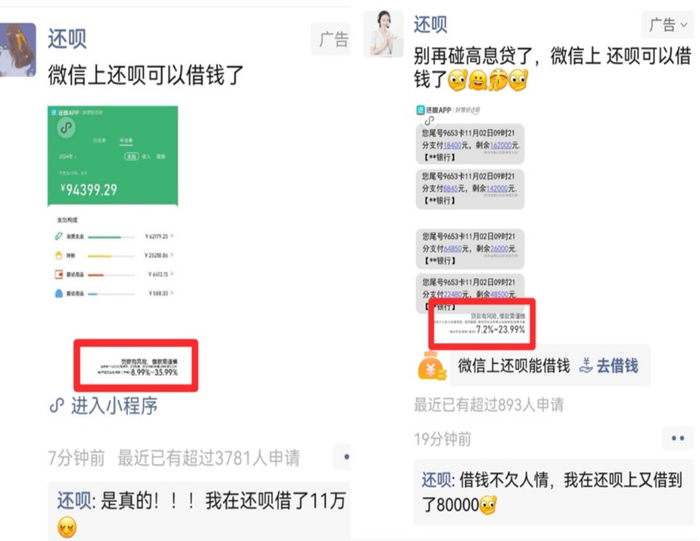Tap the ¥94399.29 amount in bill image
Viewport: 700px width, 541px height.
coord(89,190)
